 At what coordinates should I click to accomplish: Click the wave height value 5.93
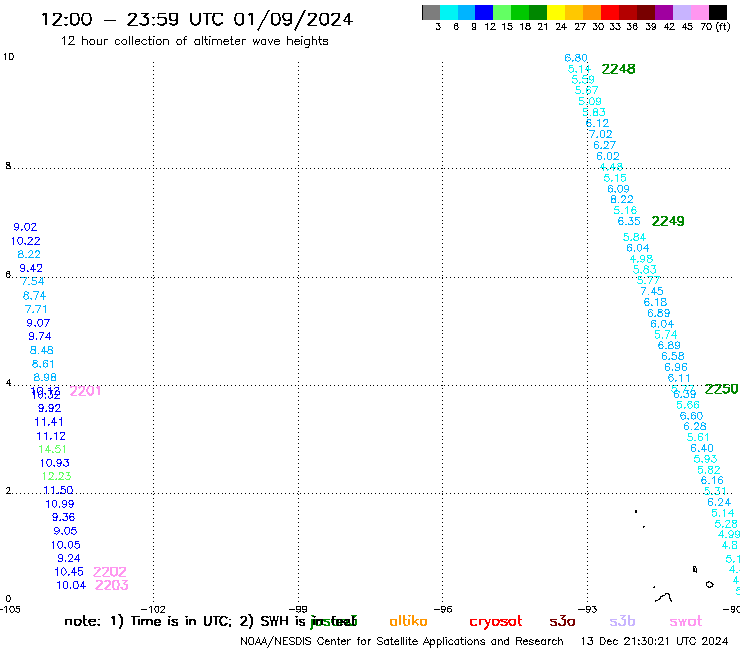tap(705, 459)
